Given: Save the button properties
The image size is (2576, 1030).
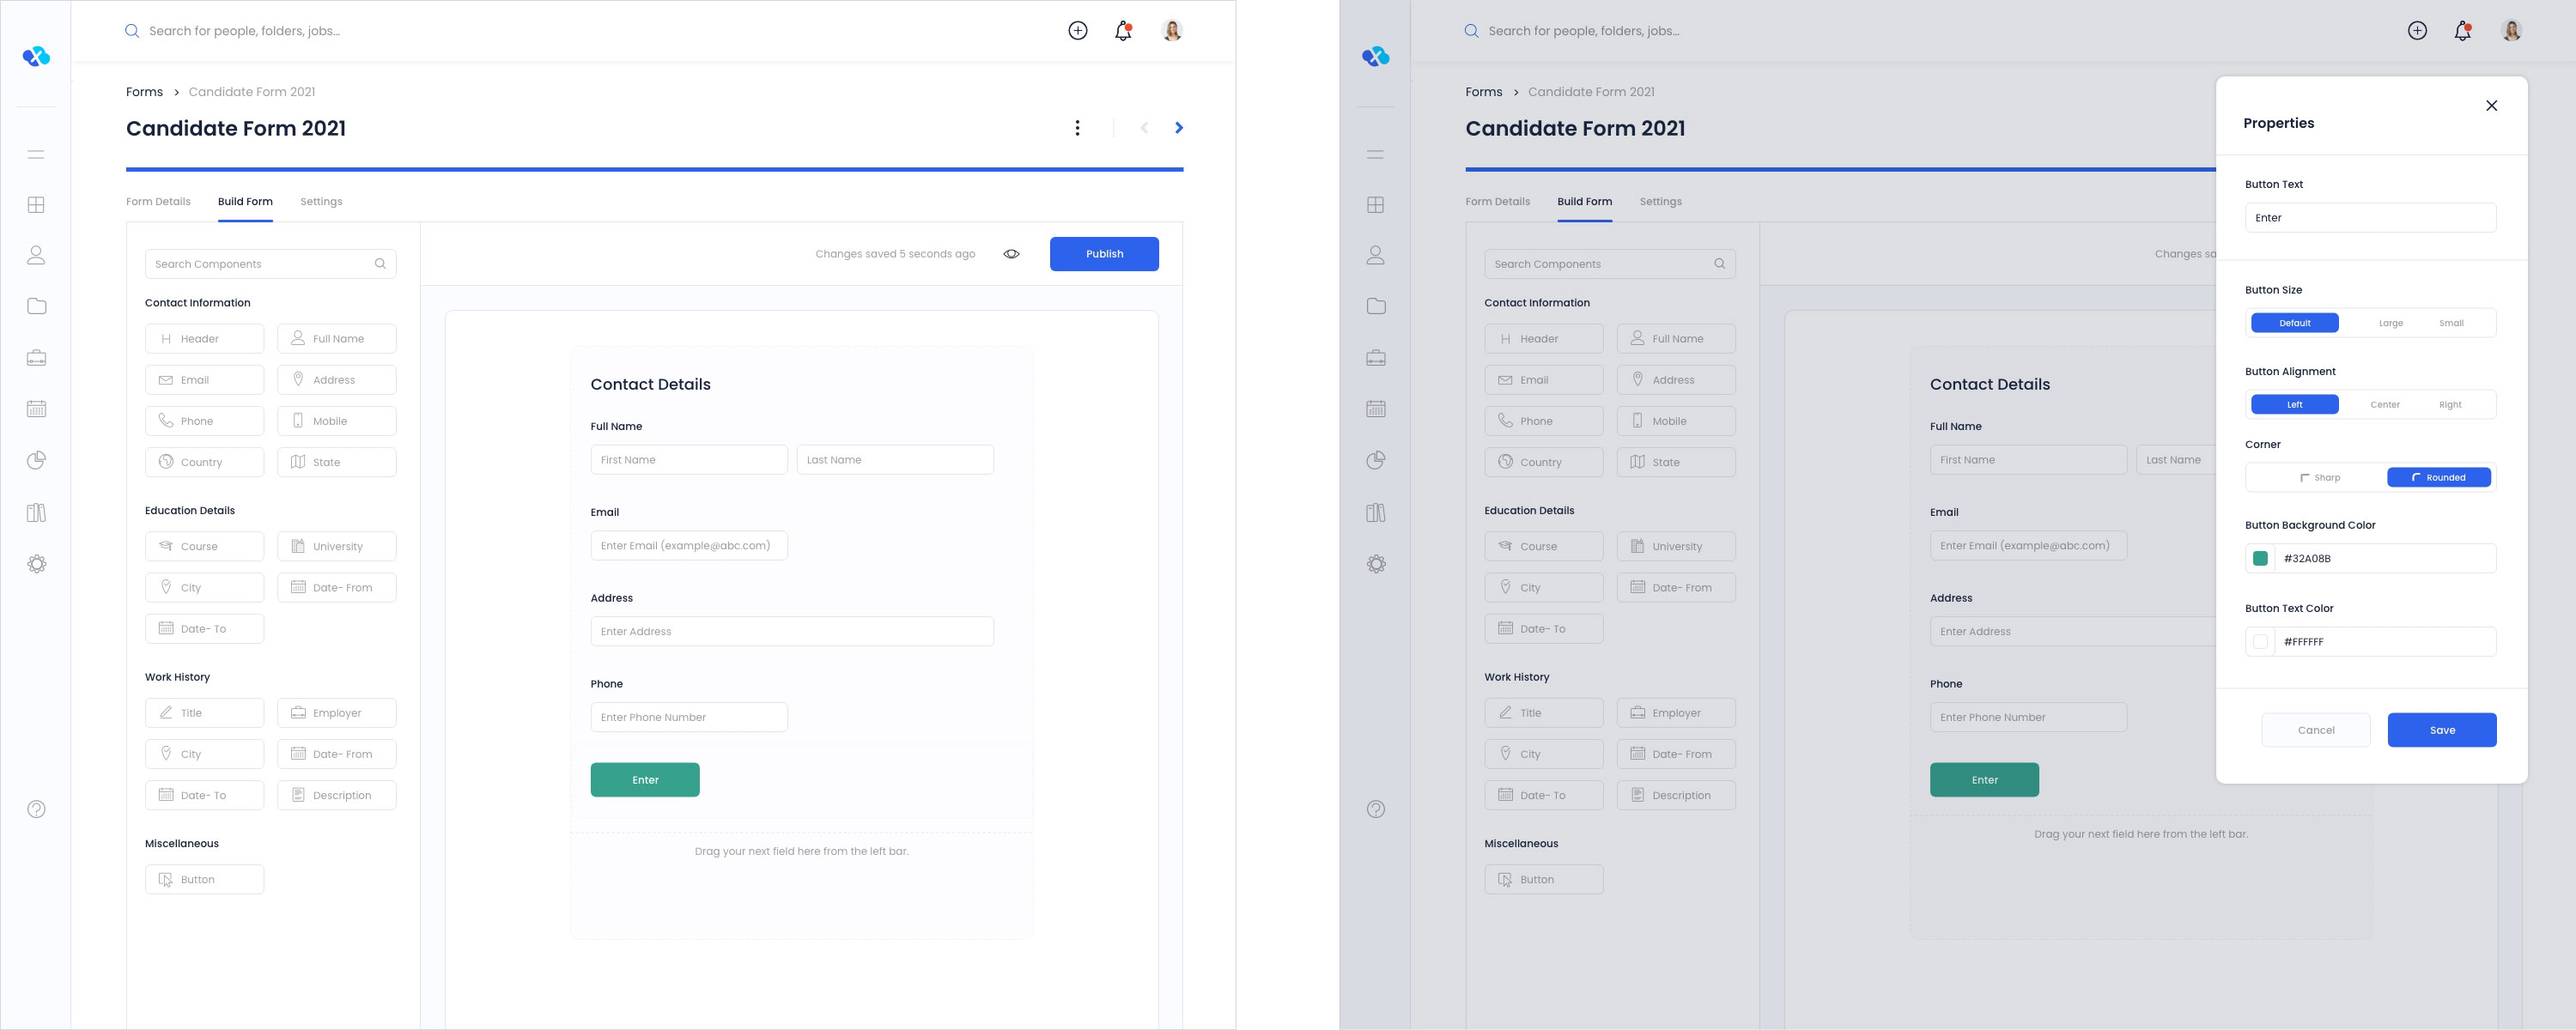Looking at the screenshot, I should tap(2441, 730).
